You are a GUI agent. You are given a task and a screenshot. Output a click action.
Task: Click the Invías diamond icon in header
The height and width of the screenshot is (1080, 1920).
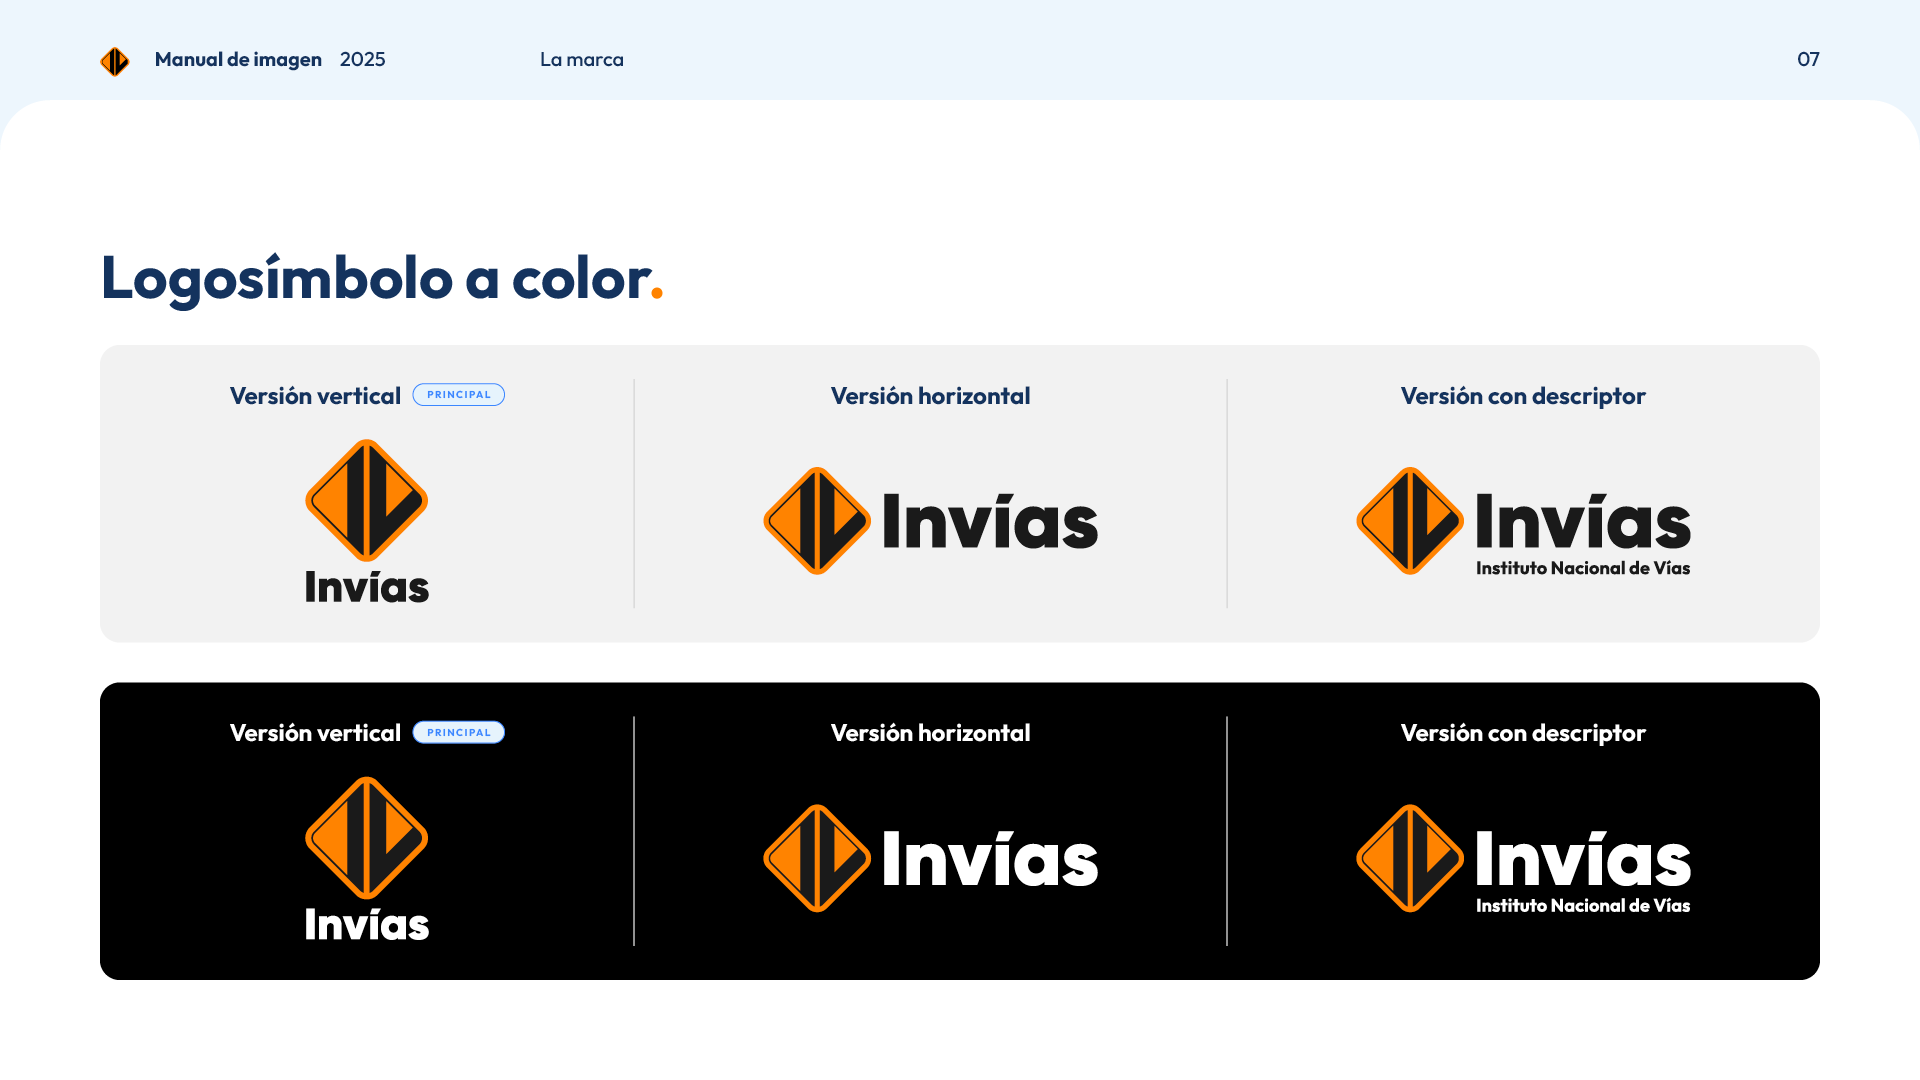click(x=115, y=61)
